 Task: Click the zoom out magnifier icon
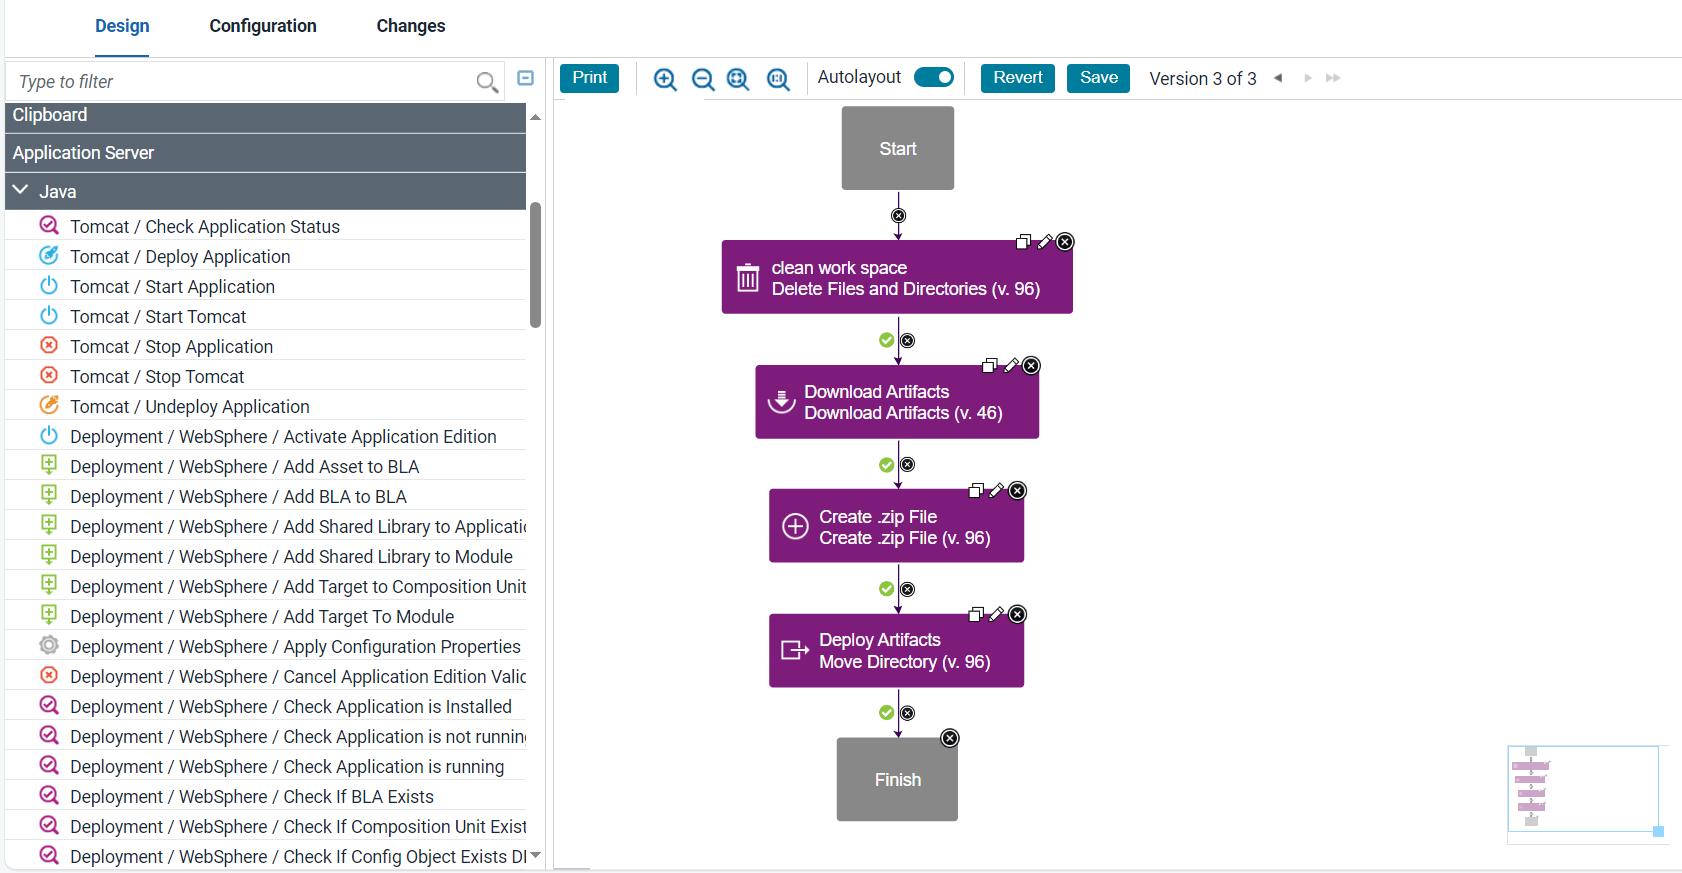[x=703, y=79]
